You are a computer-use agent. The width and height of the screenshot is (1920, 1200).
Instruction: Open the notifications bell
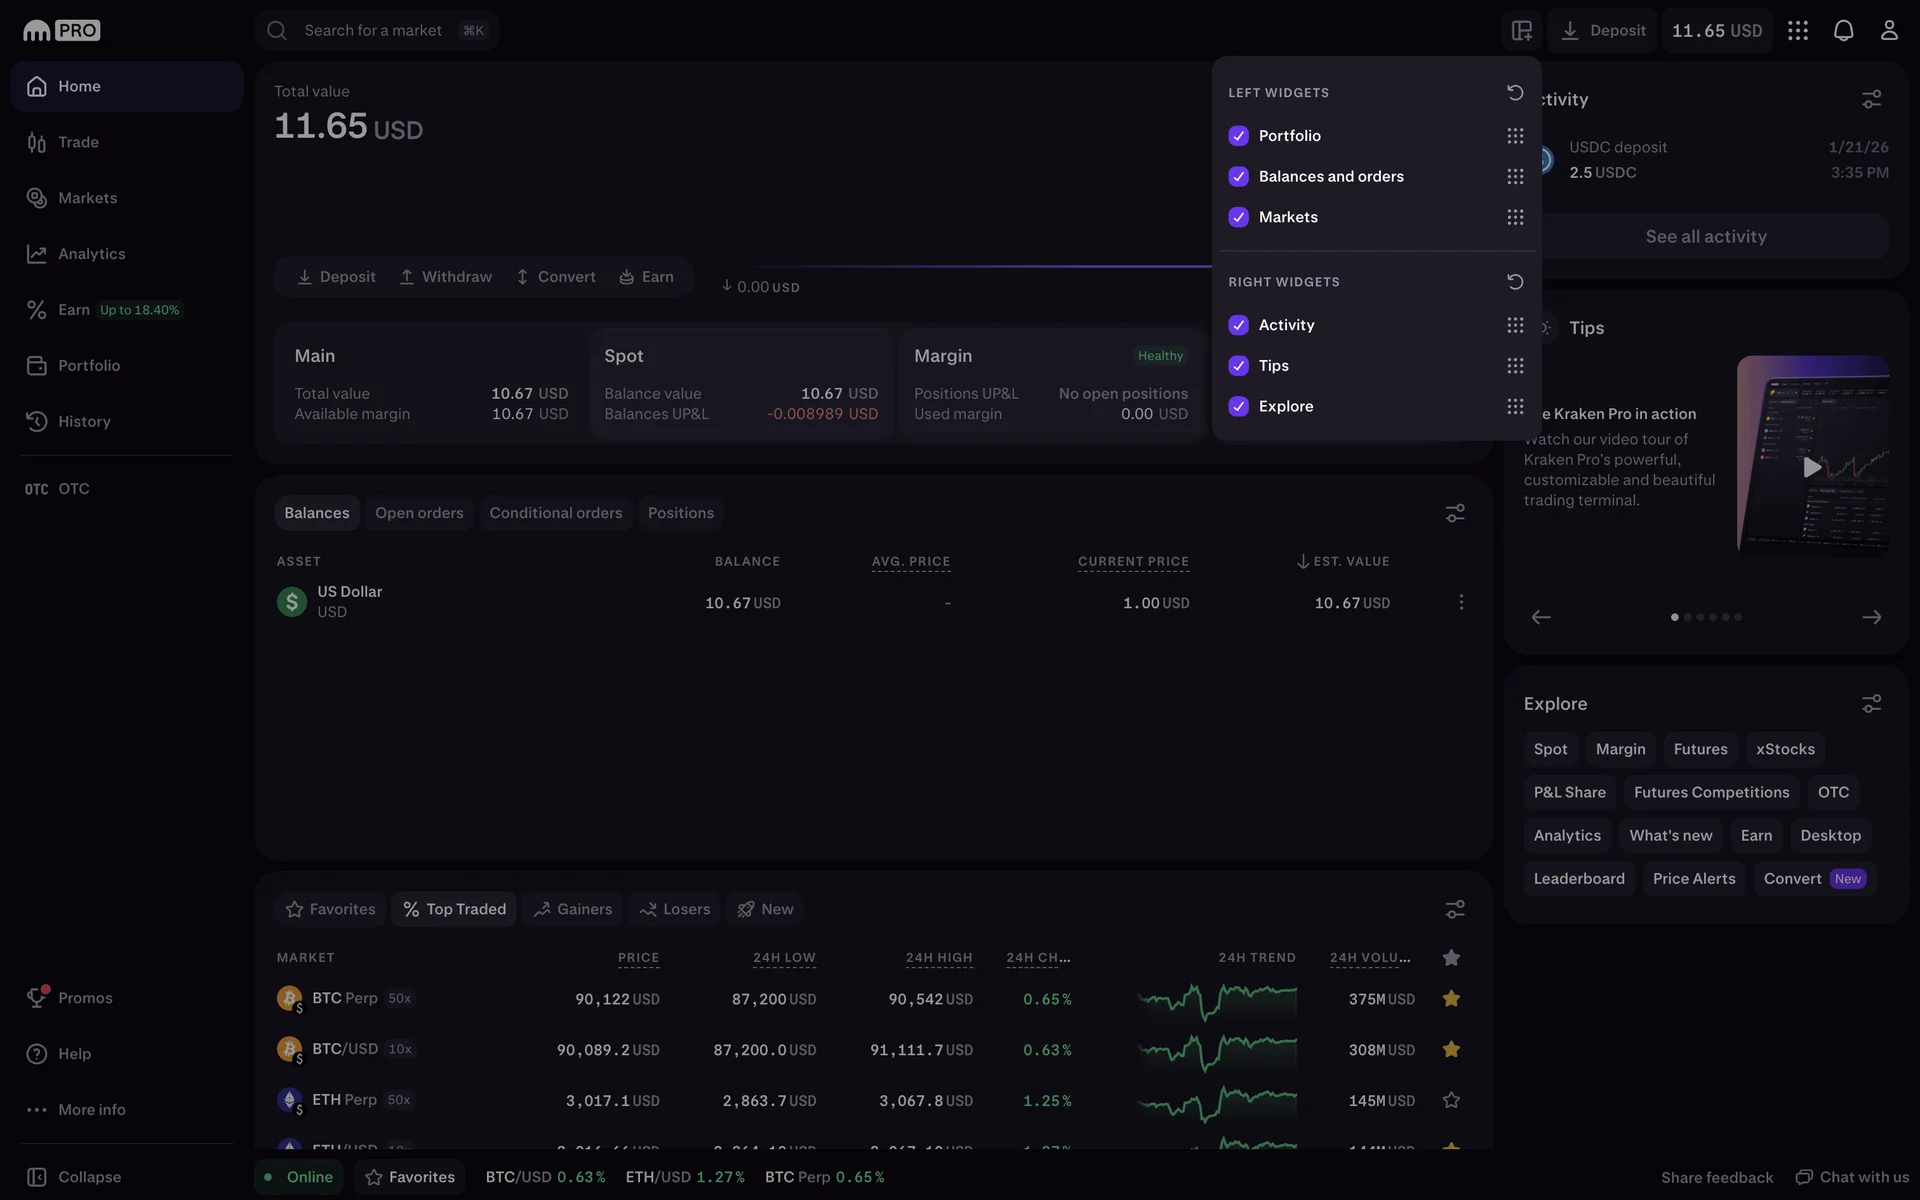1843,30
